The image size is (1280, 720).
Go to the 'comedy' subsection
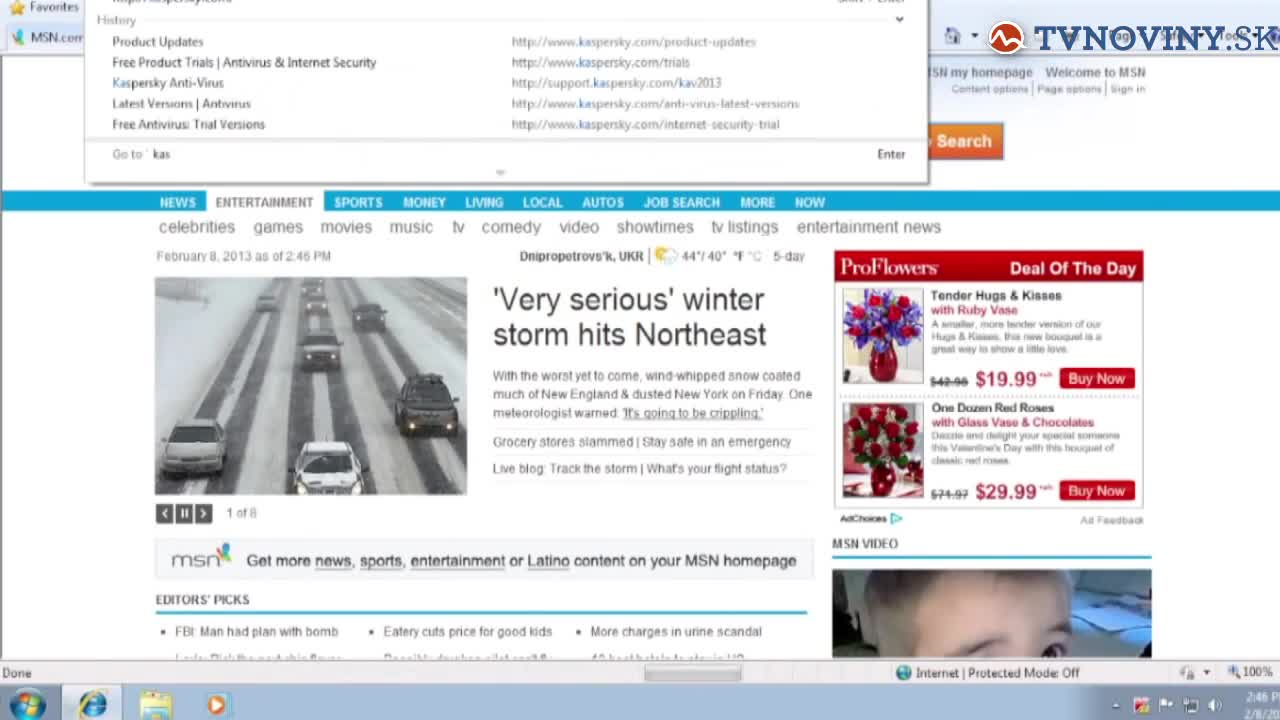click(511, 227)
